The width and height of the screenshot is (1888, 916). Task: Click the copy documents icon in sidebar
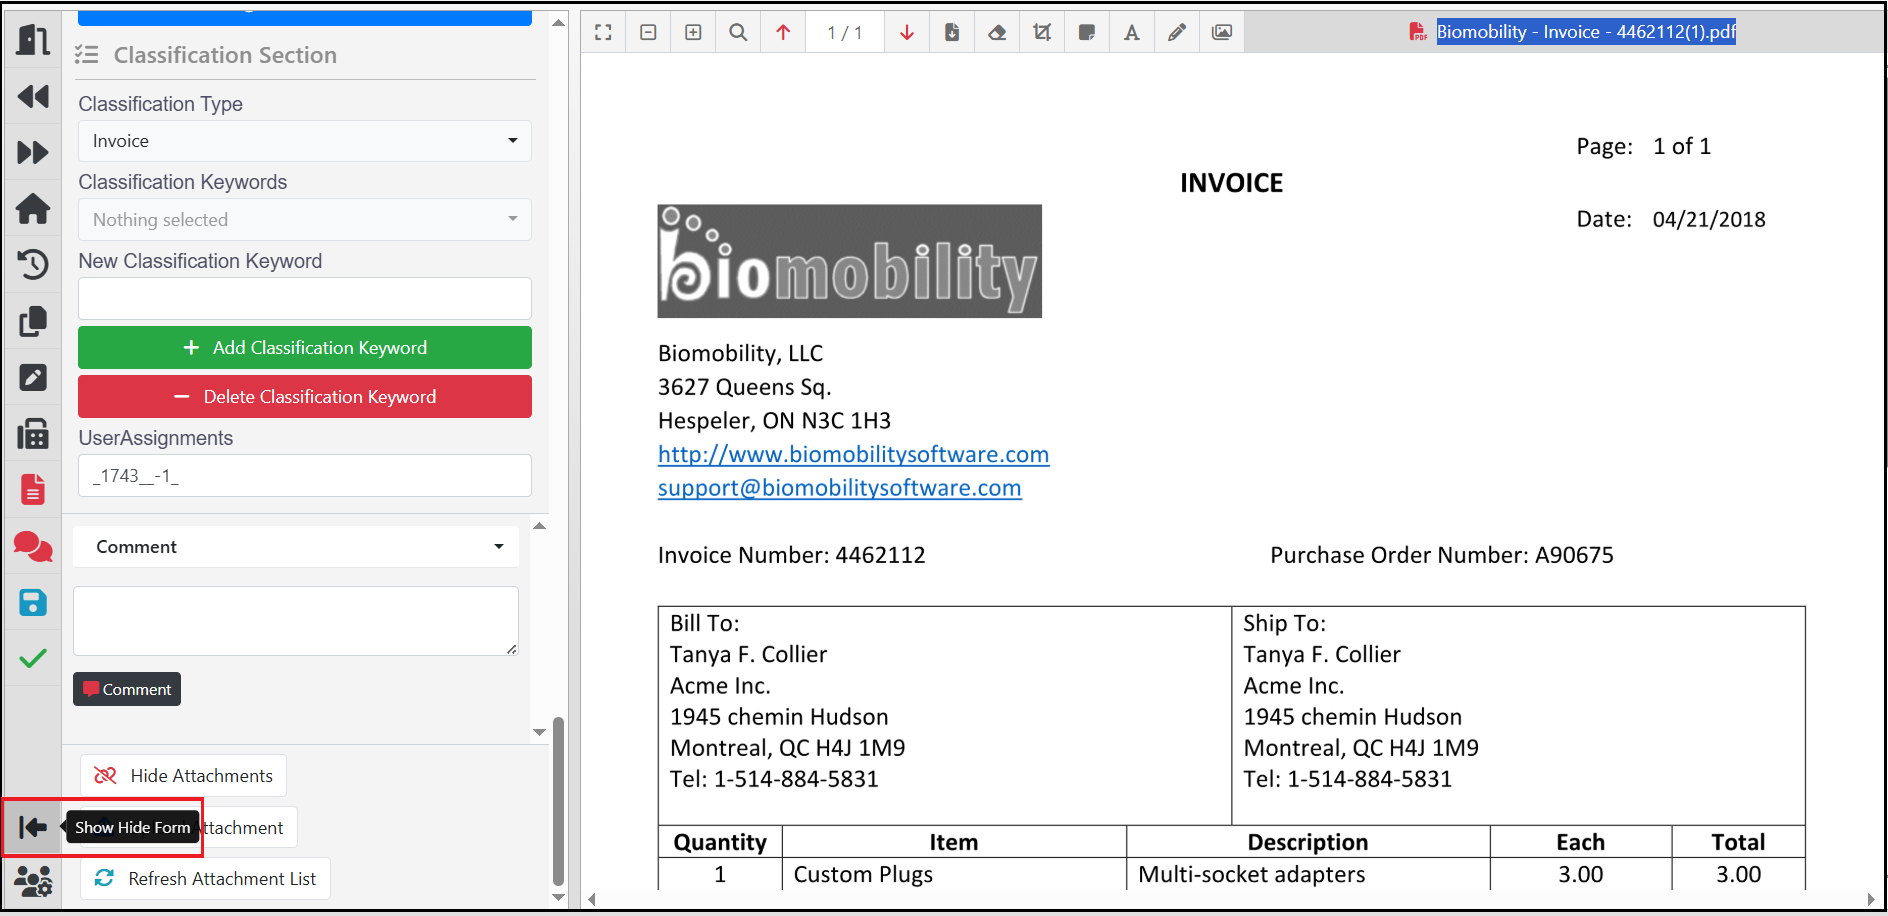coord(33,321)
